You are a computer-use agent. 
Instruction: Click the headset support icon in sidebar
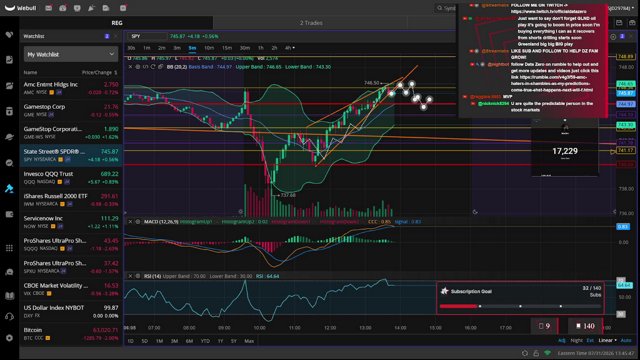[x=9, y=316]
